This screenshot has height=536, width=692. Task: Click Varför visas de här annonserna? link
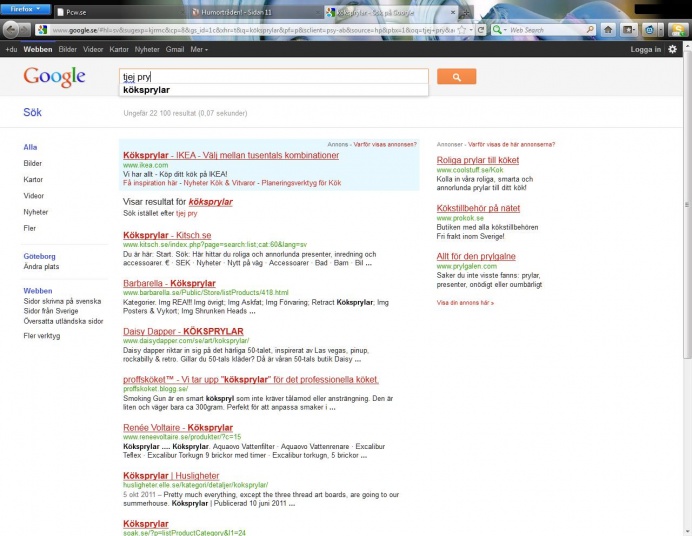[511, 144]
